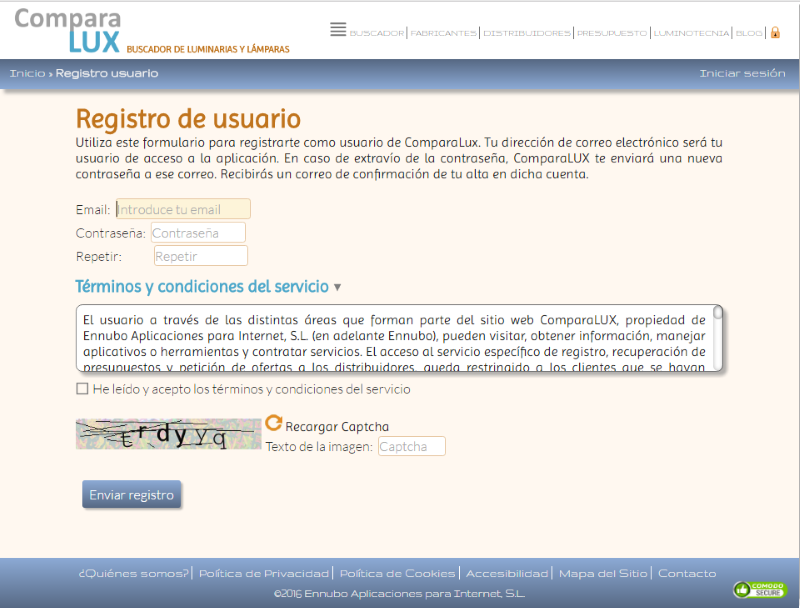The width and height of the screenshot is (800, 608).
Task: Focus the Captcha text input field
Action: click(x=411, y=446)
